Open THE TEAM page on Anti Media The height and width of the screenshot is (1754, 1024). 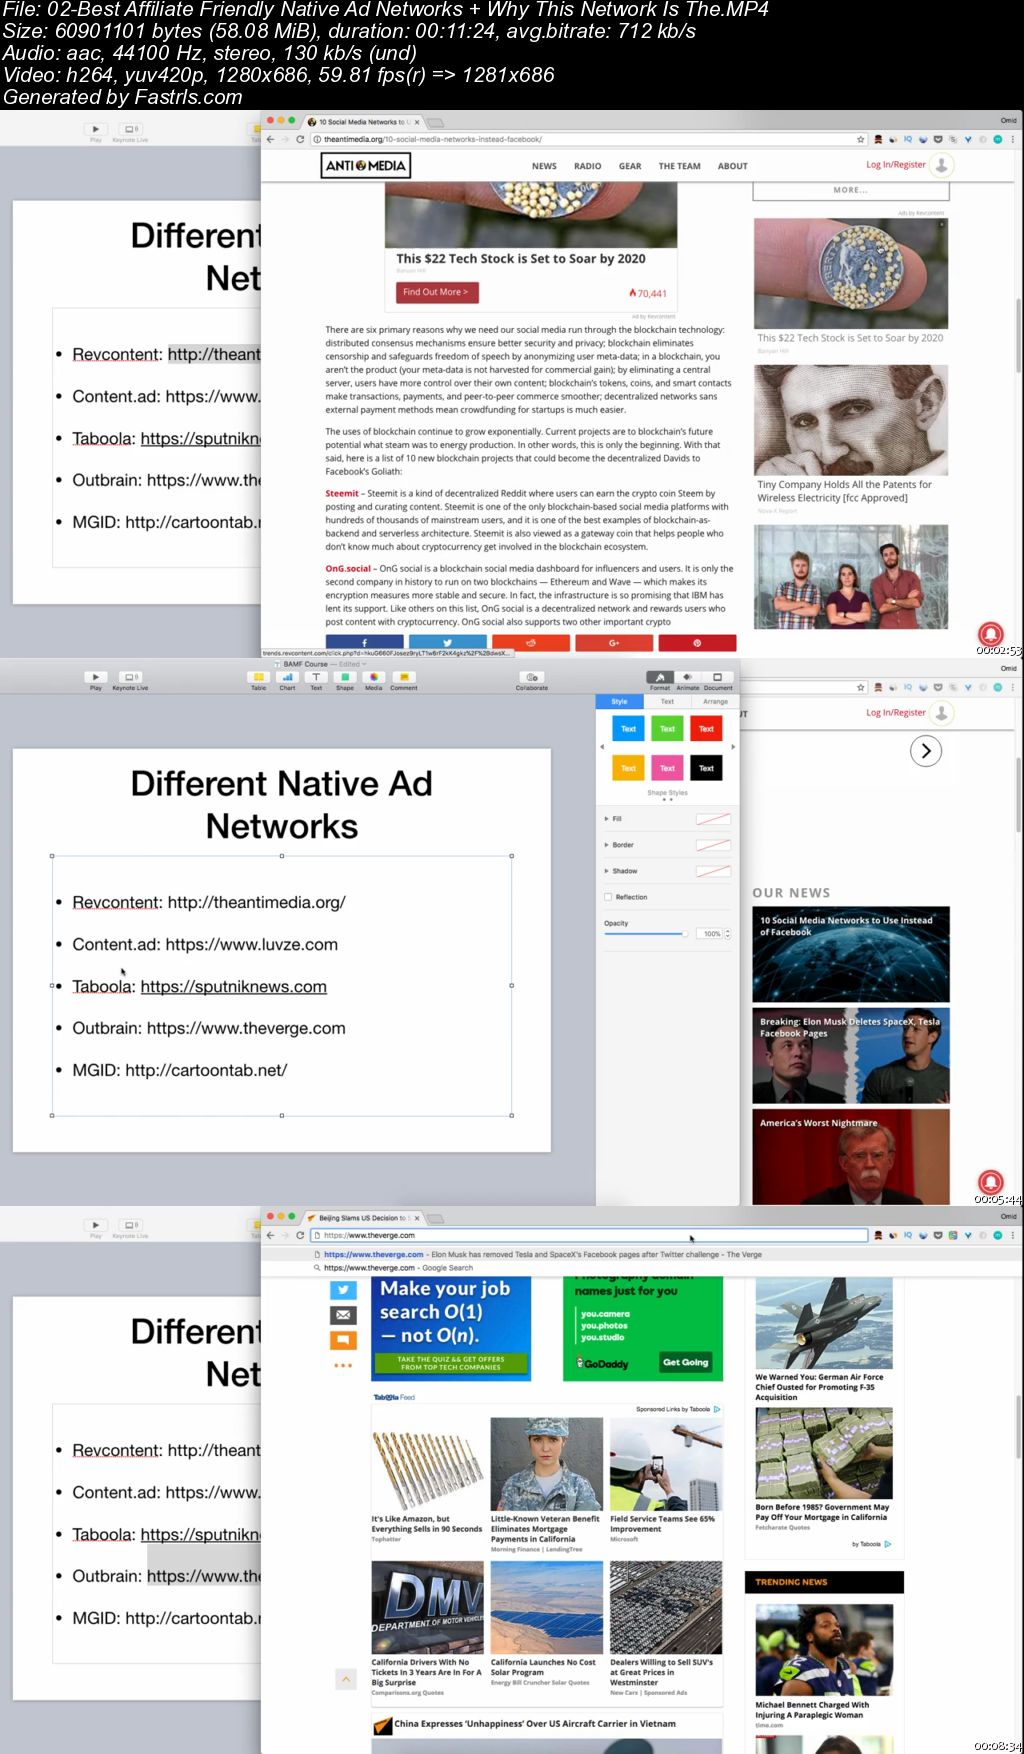679,166
